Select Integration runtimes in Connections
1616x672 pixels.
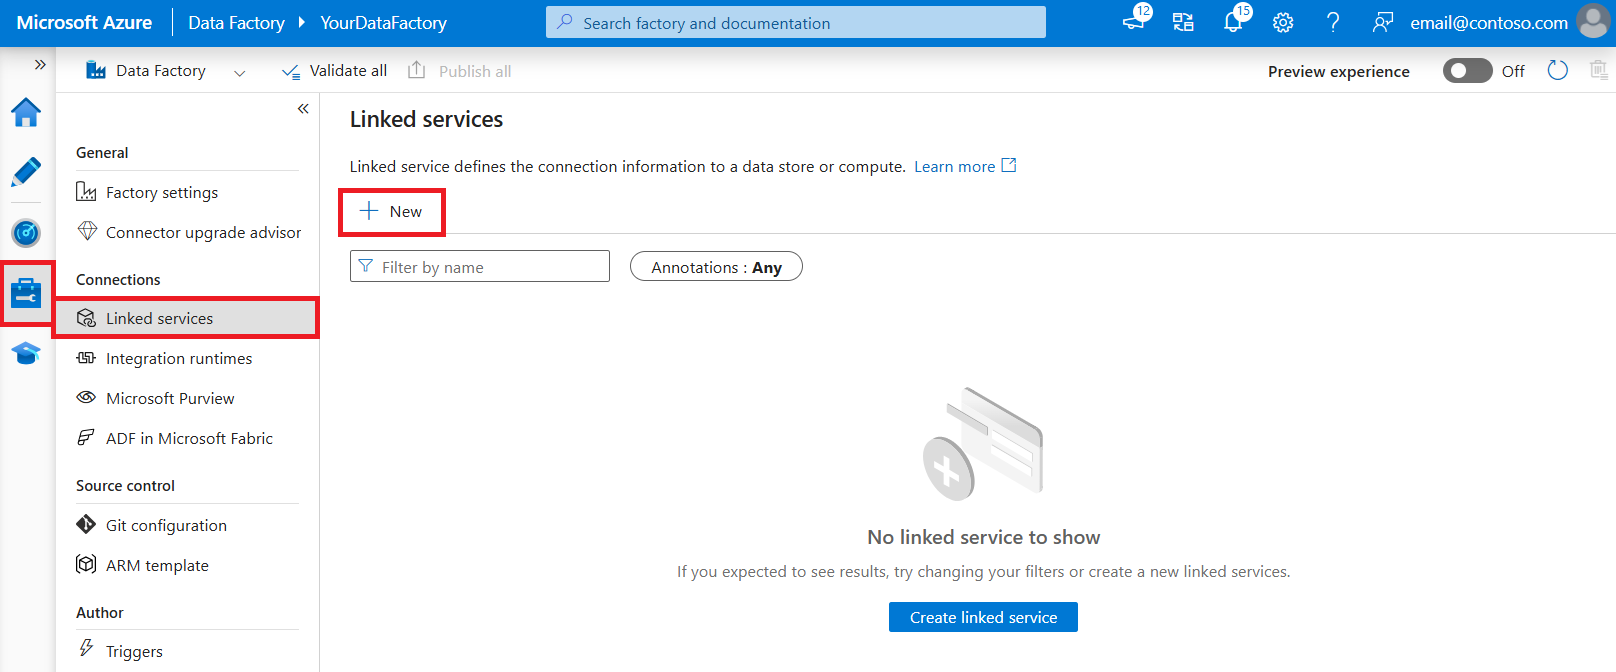click(x=179, y=358)
